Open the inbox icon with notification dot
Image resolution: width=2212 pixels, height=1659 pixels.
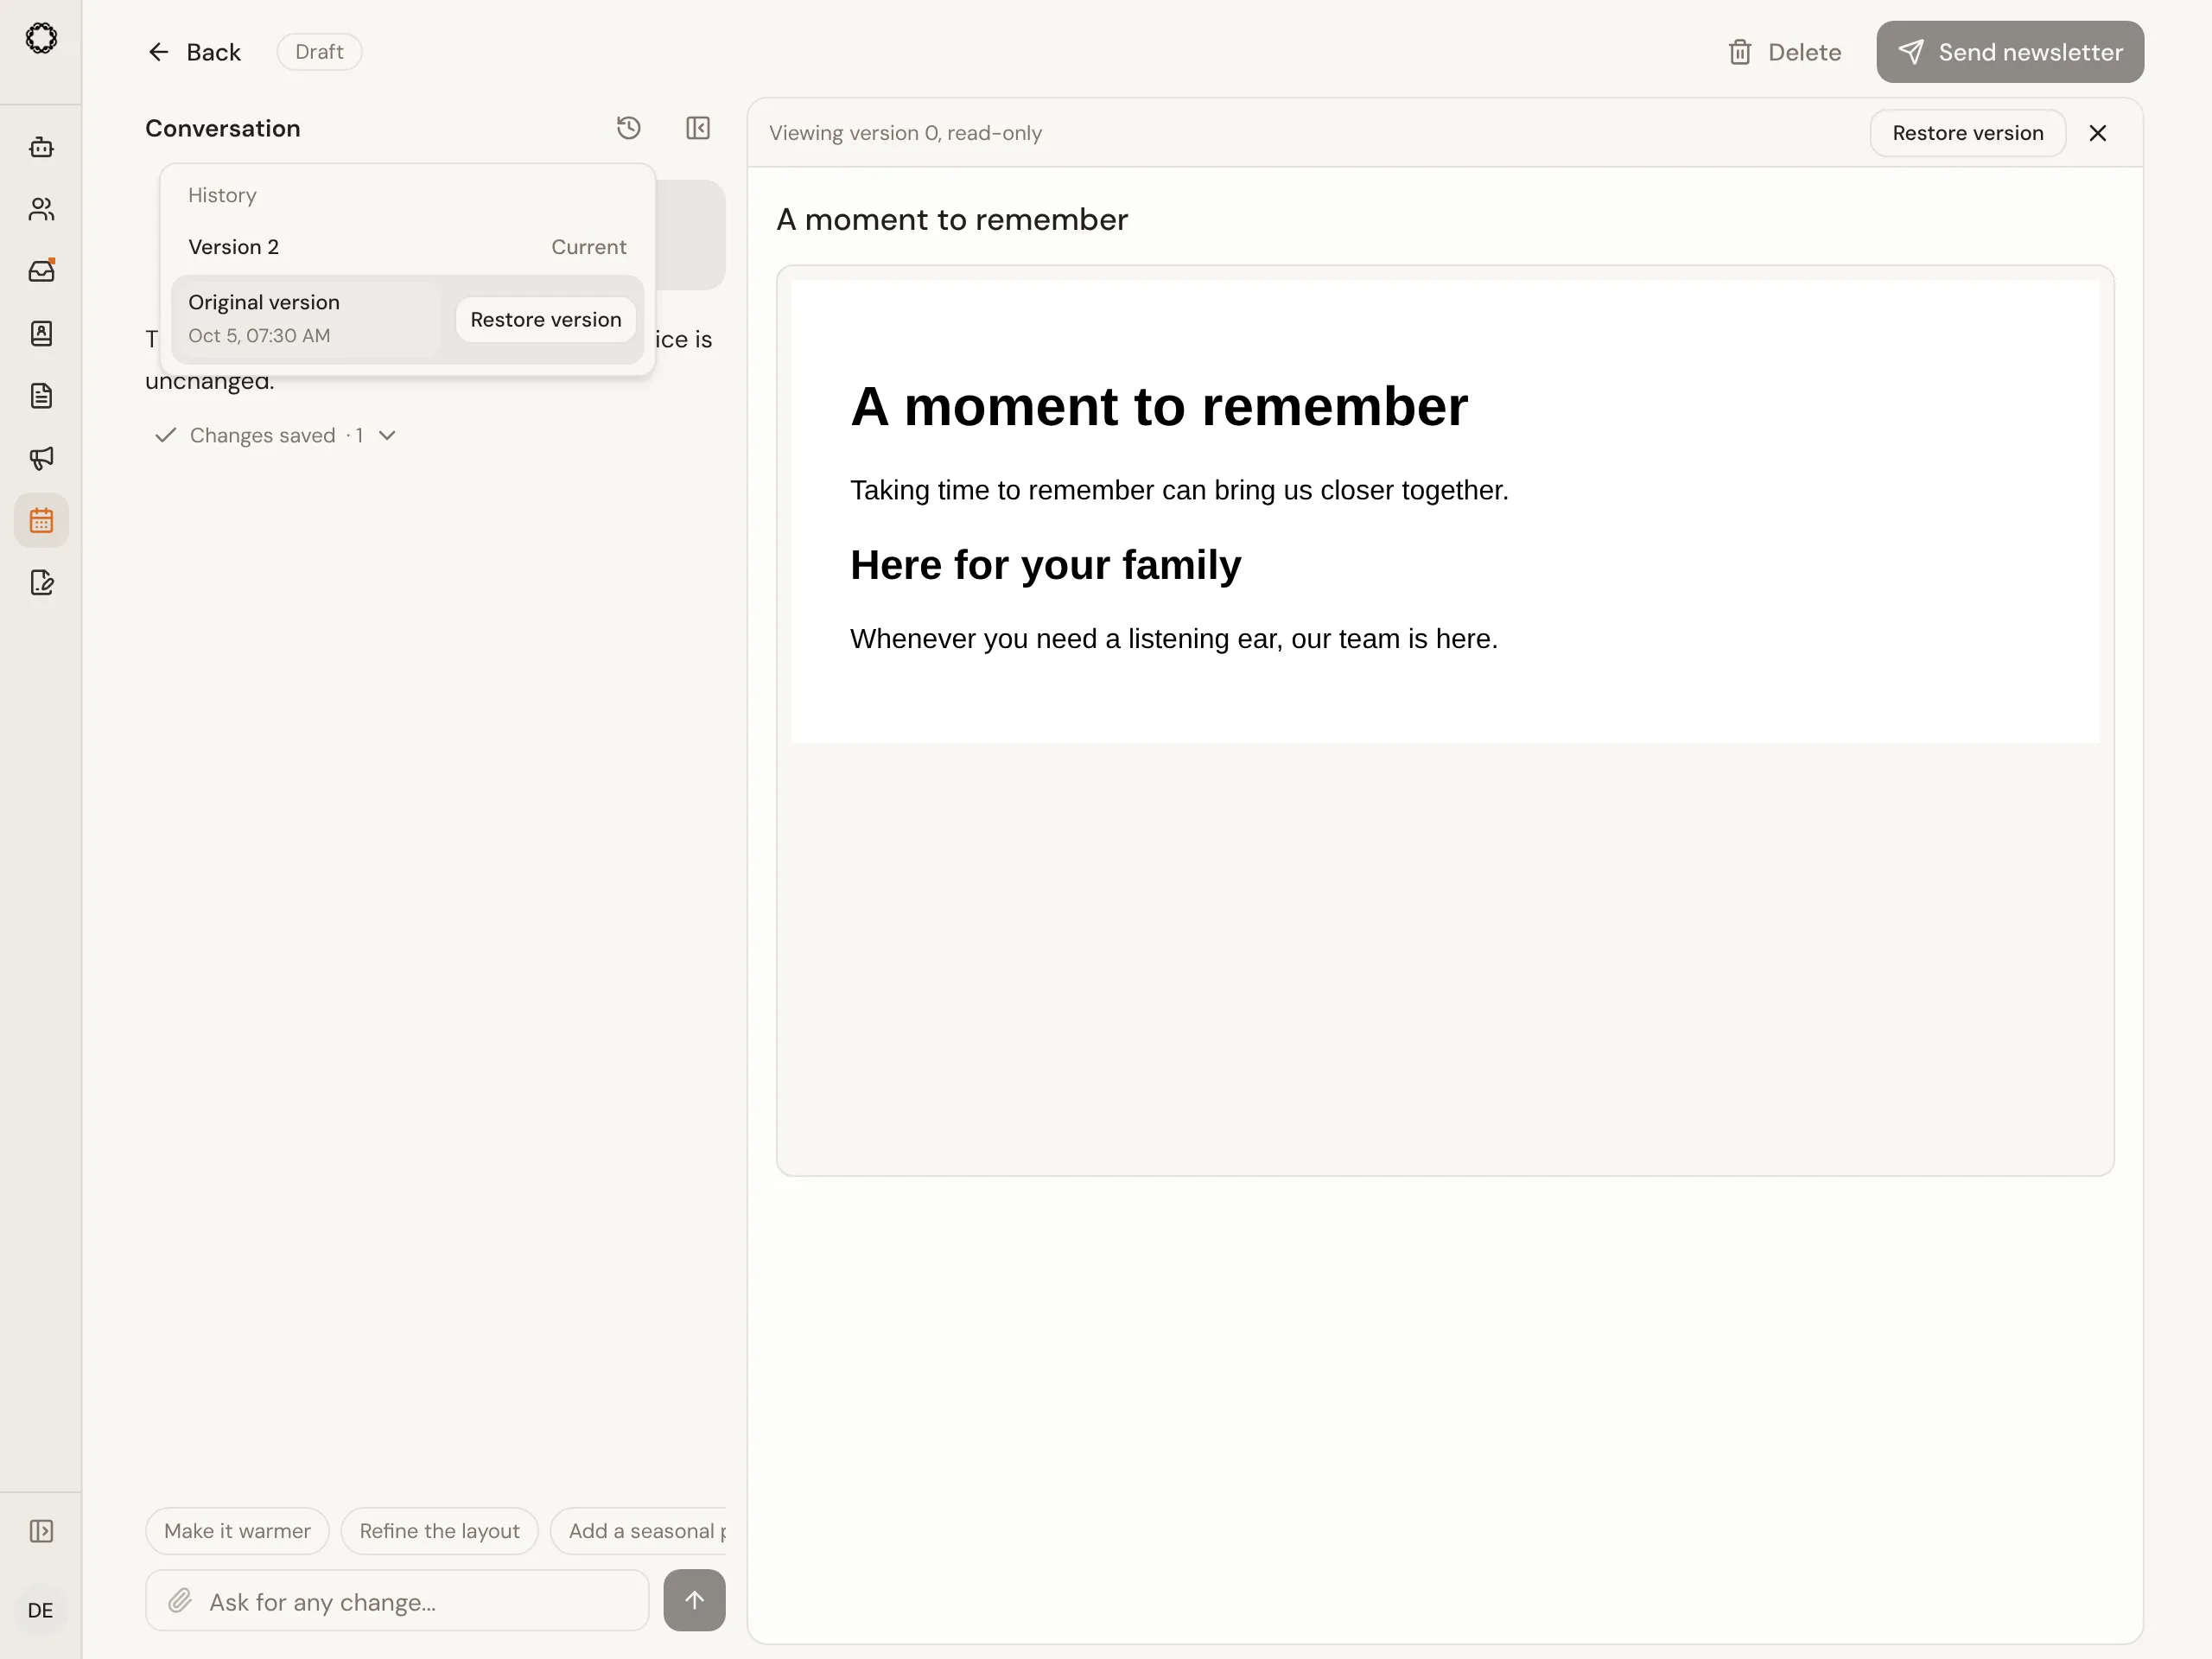41,271
